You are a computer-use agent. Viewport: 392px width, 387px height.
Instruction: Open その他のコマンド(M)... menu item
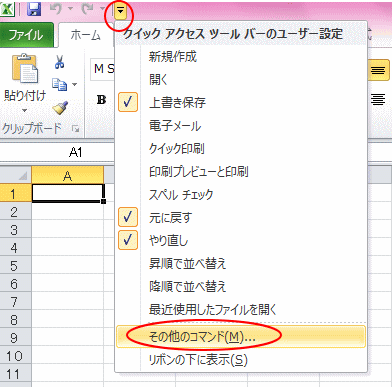(241, 337)
